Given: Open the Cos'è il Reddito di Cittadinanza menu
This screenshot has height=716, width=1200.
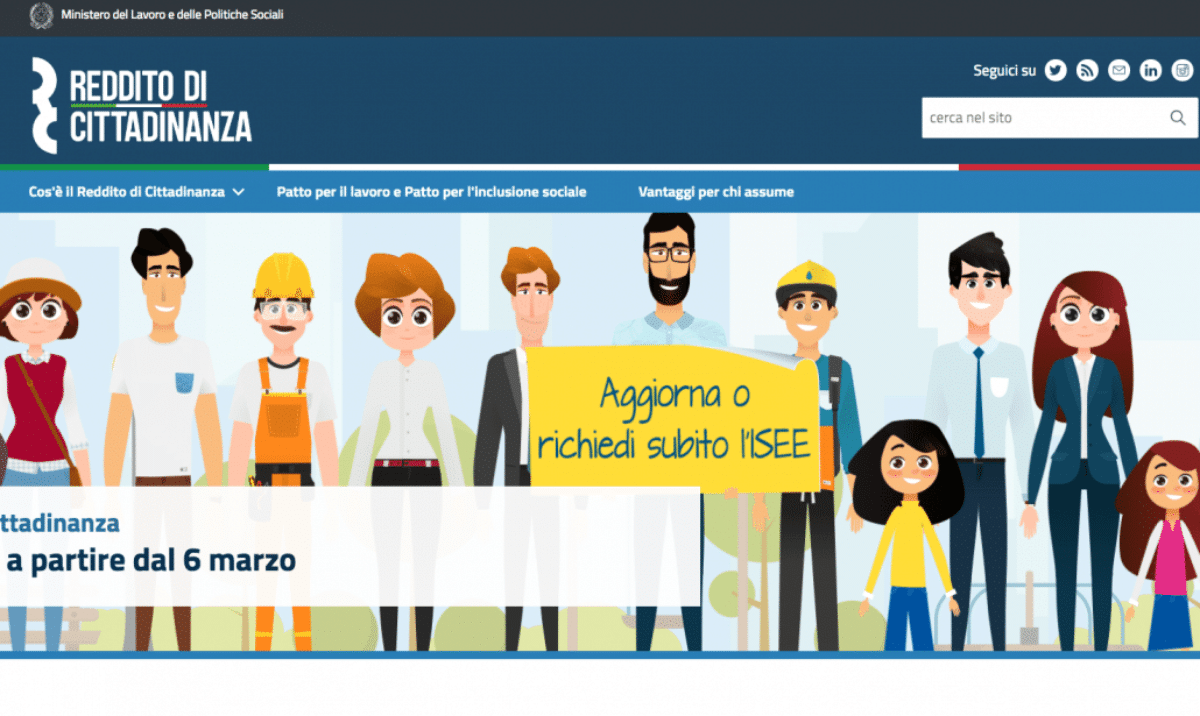Looking at the screenshot, I should pyautogui.click(x=127, y=192).
